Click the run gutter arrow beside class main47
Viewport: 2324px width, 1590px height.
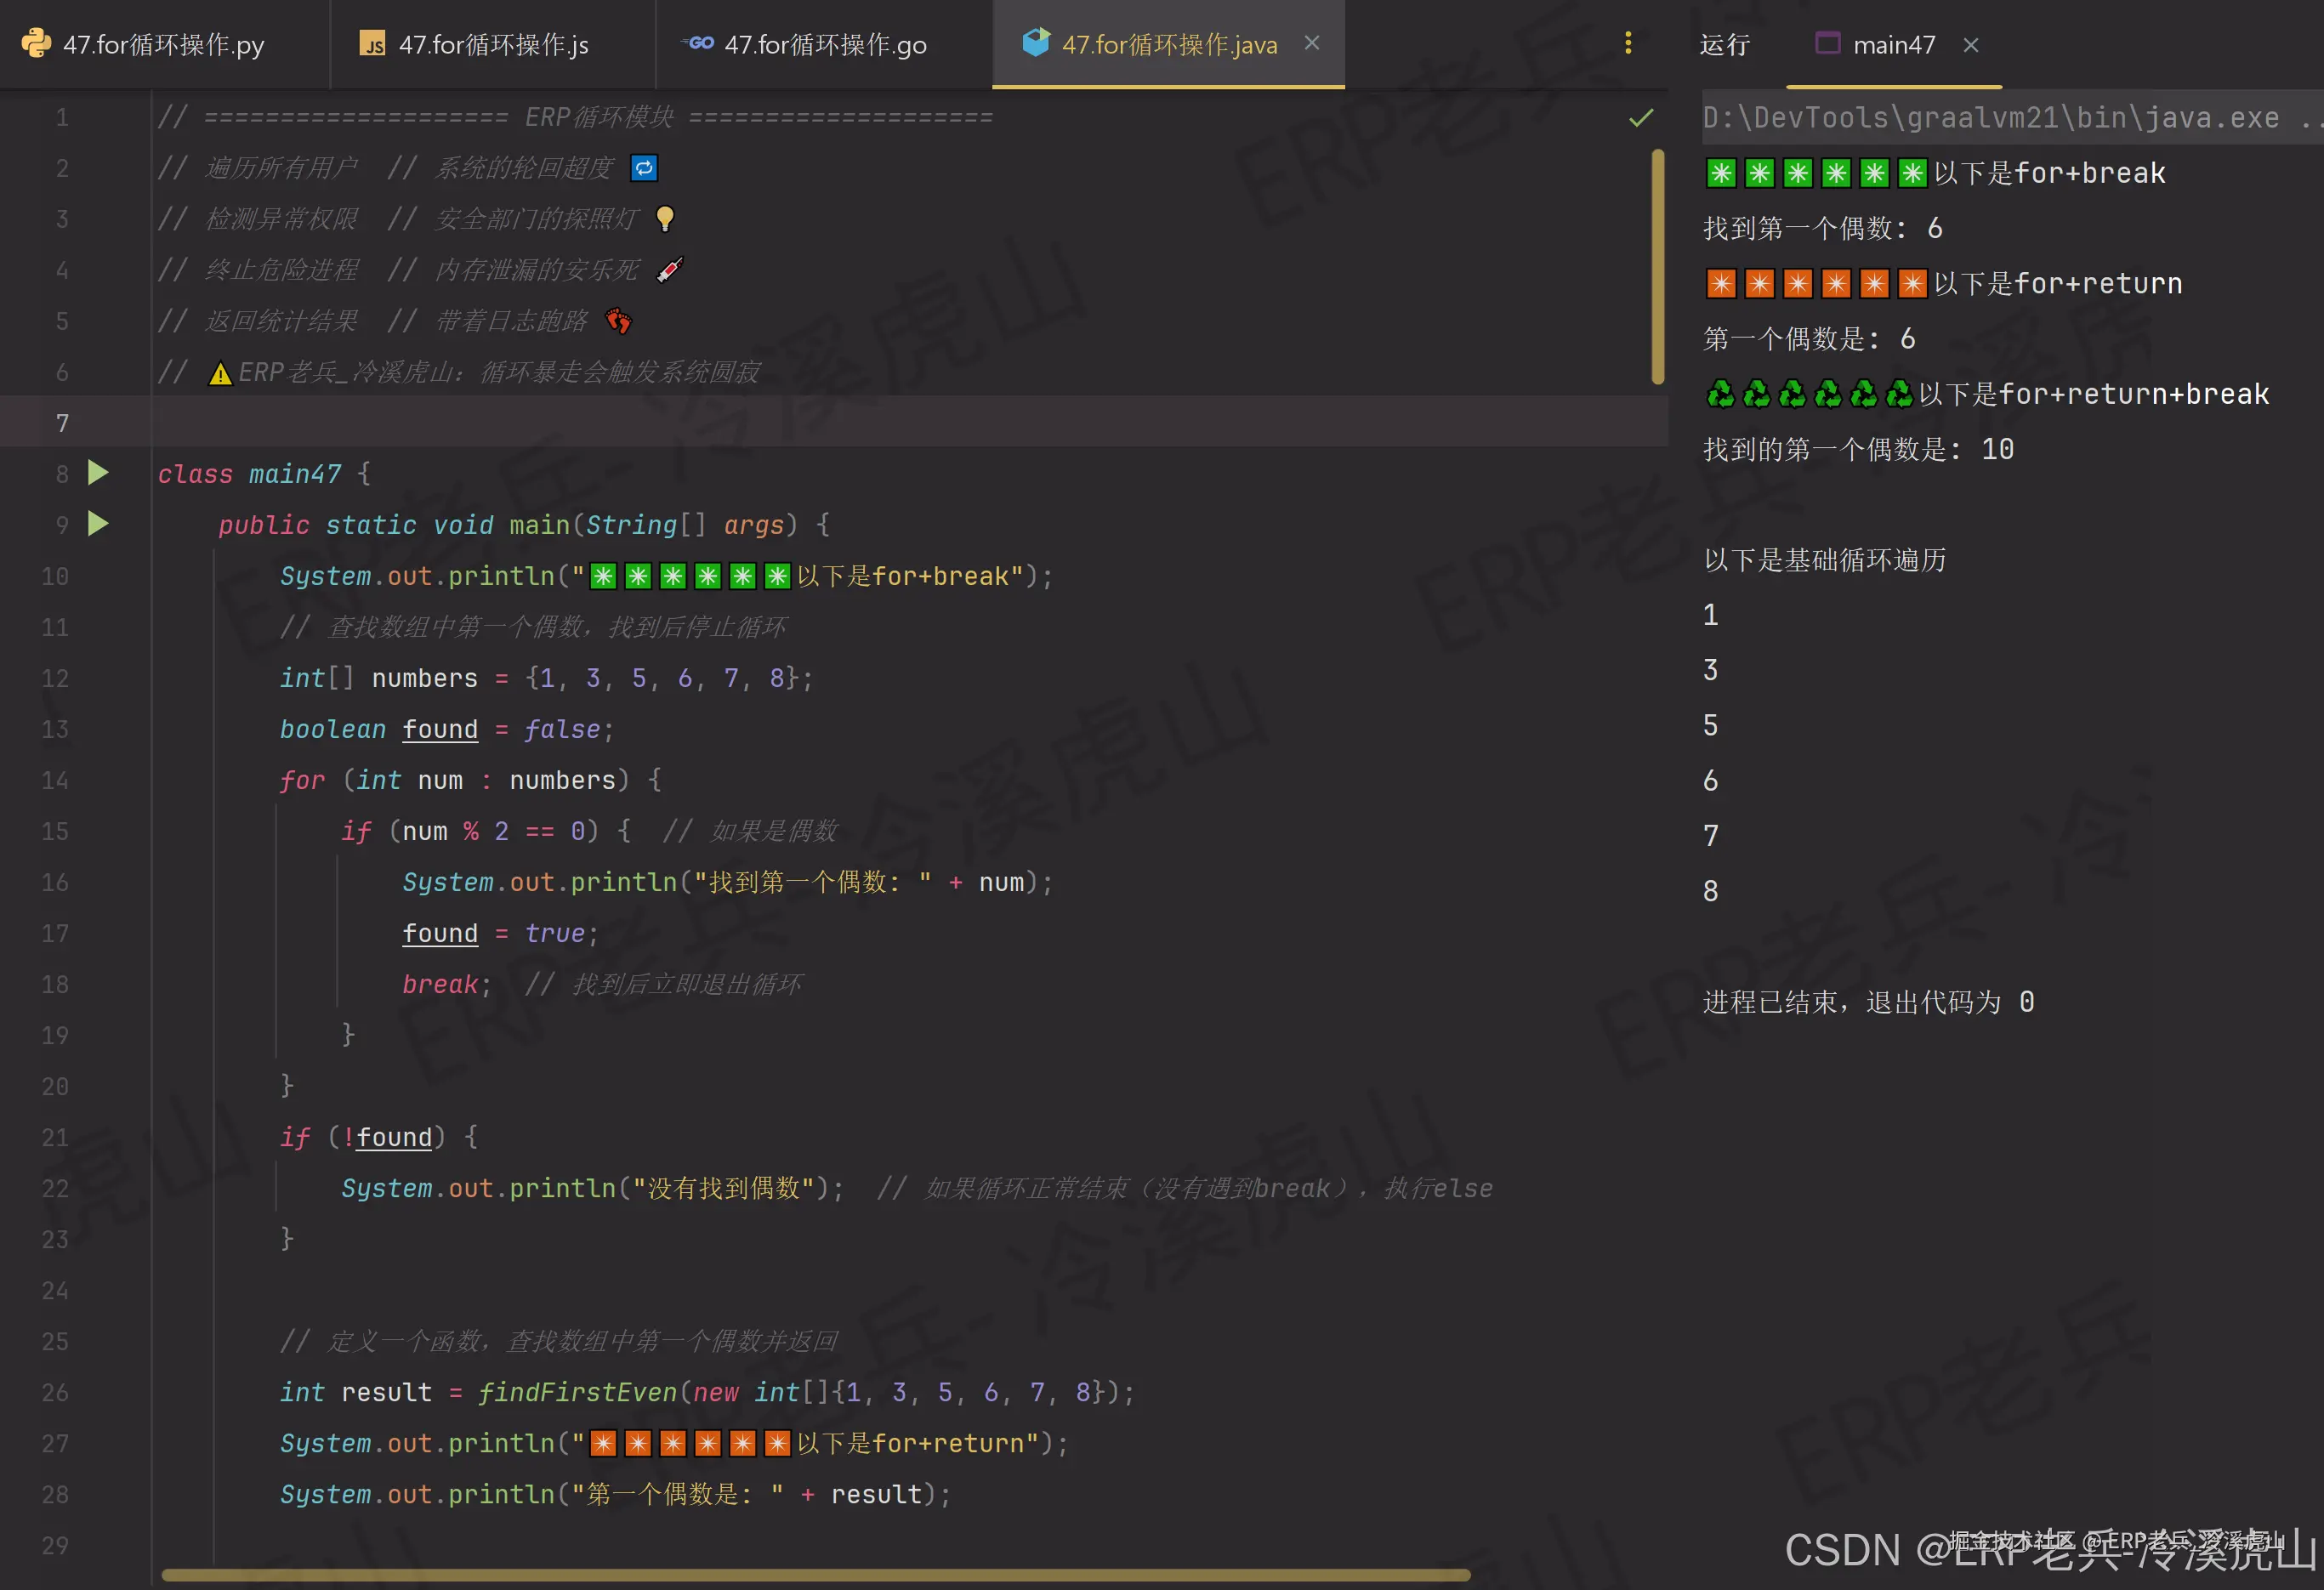click(x=98, y=473)
